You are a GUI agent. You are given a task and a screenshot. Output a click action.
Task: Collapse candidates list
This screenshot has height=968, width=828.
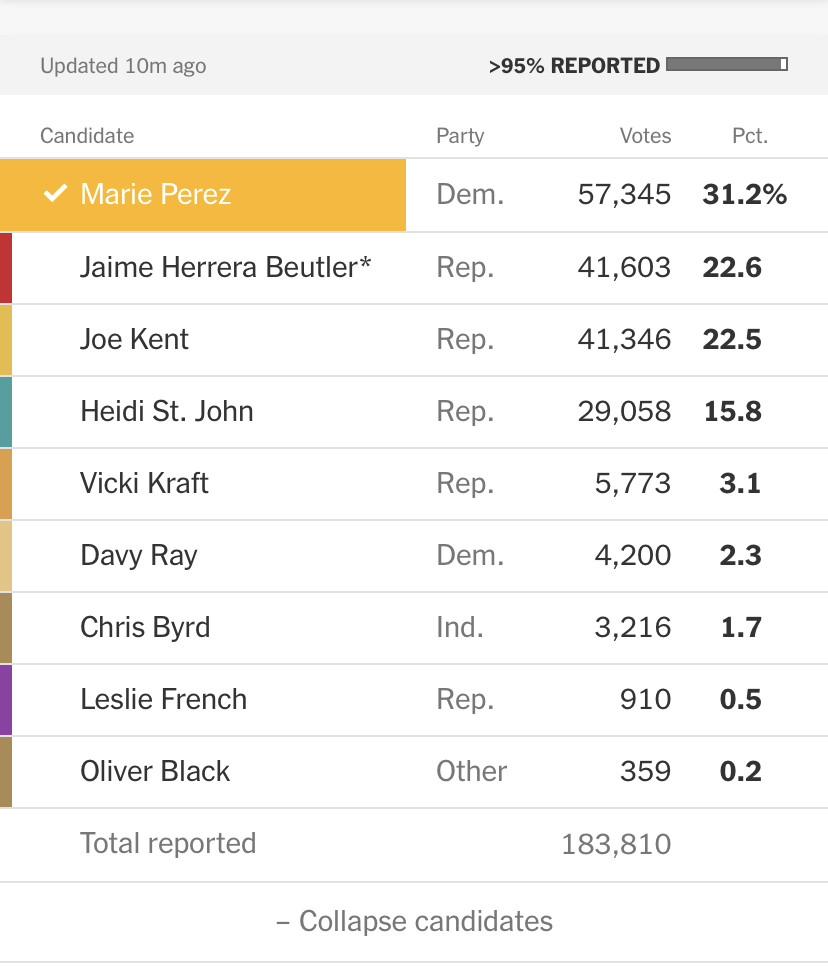[x=414, y=921]
